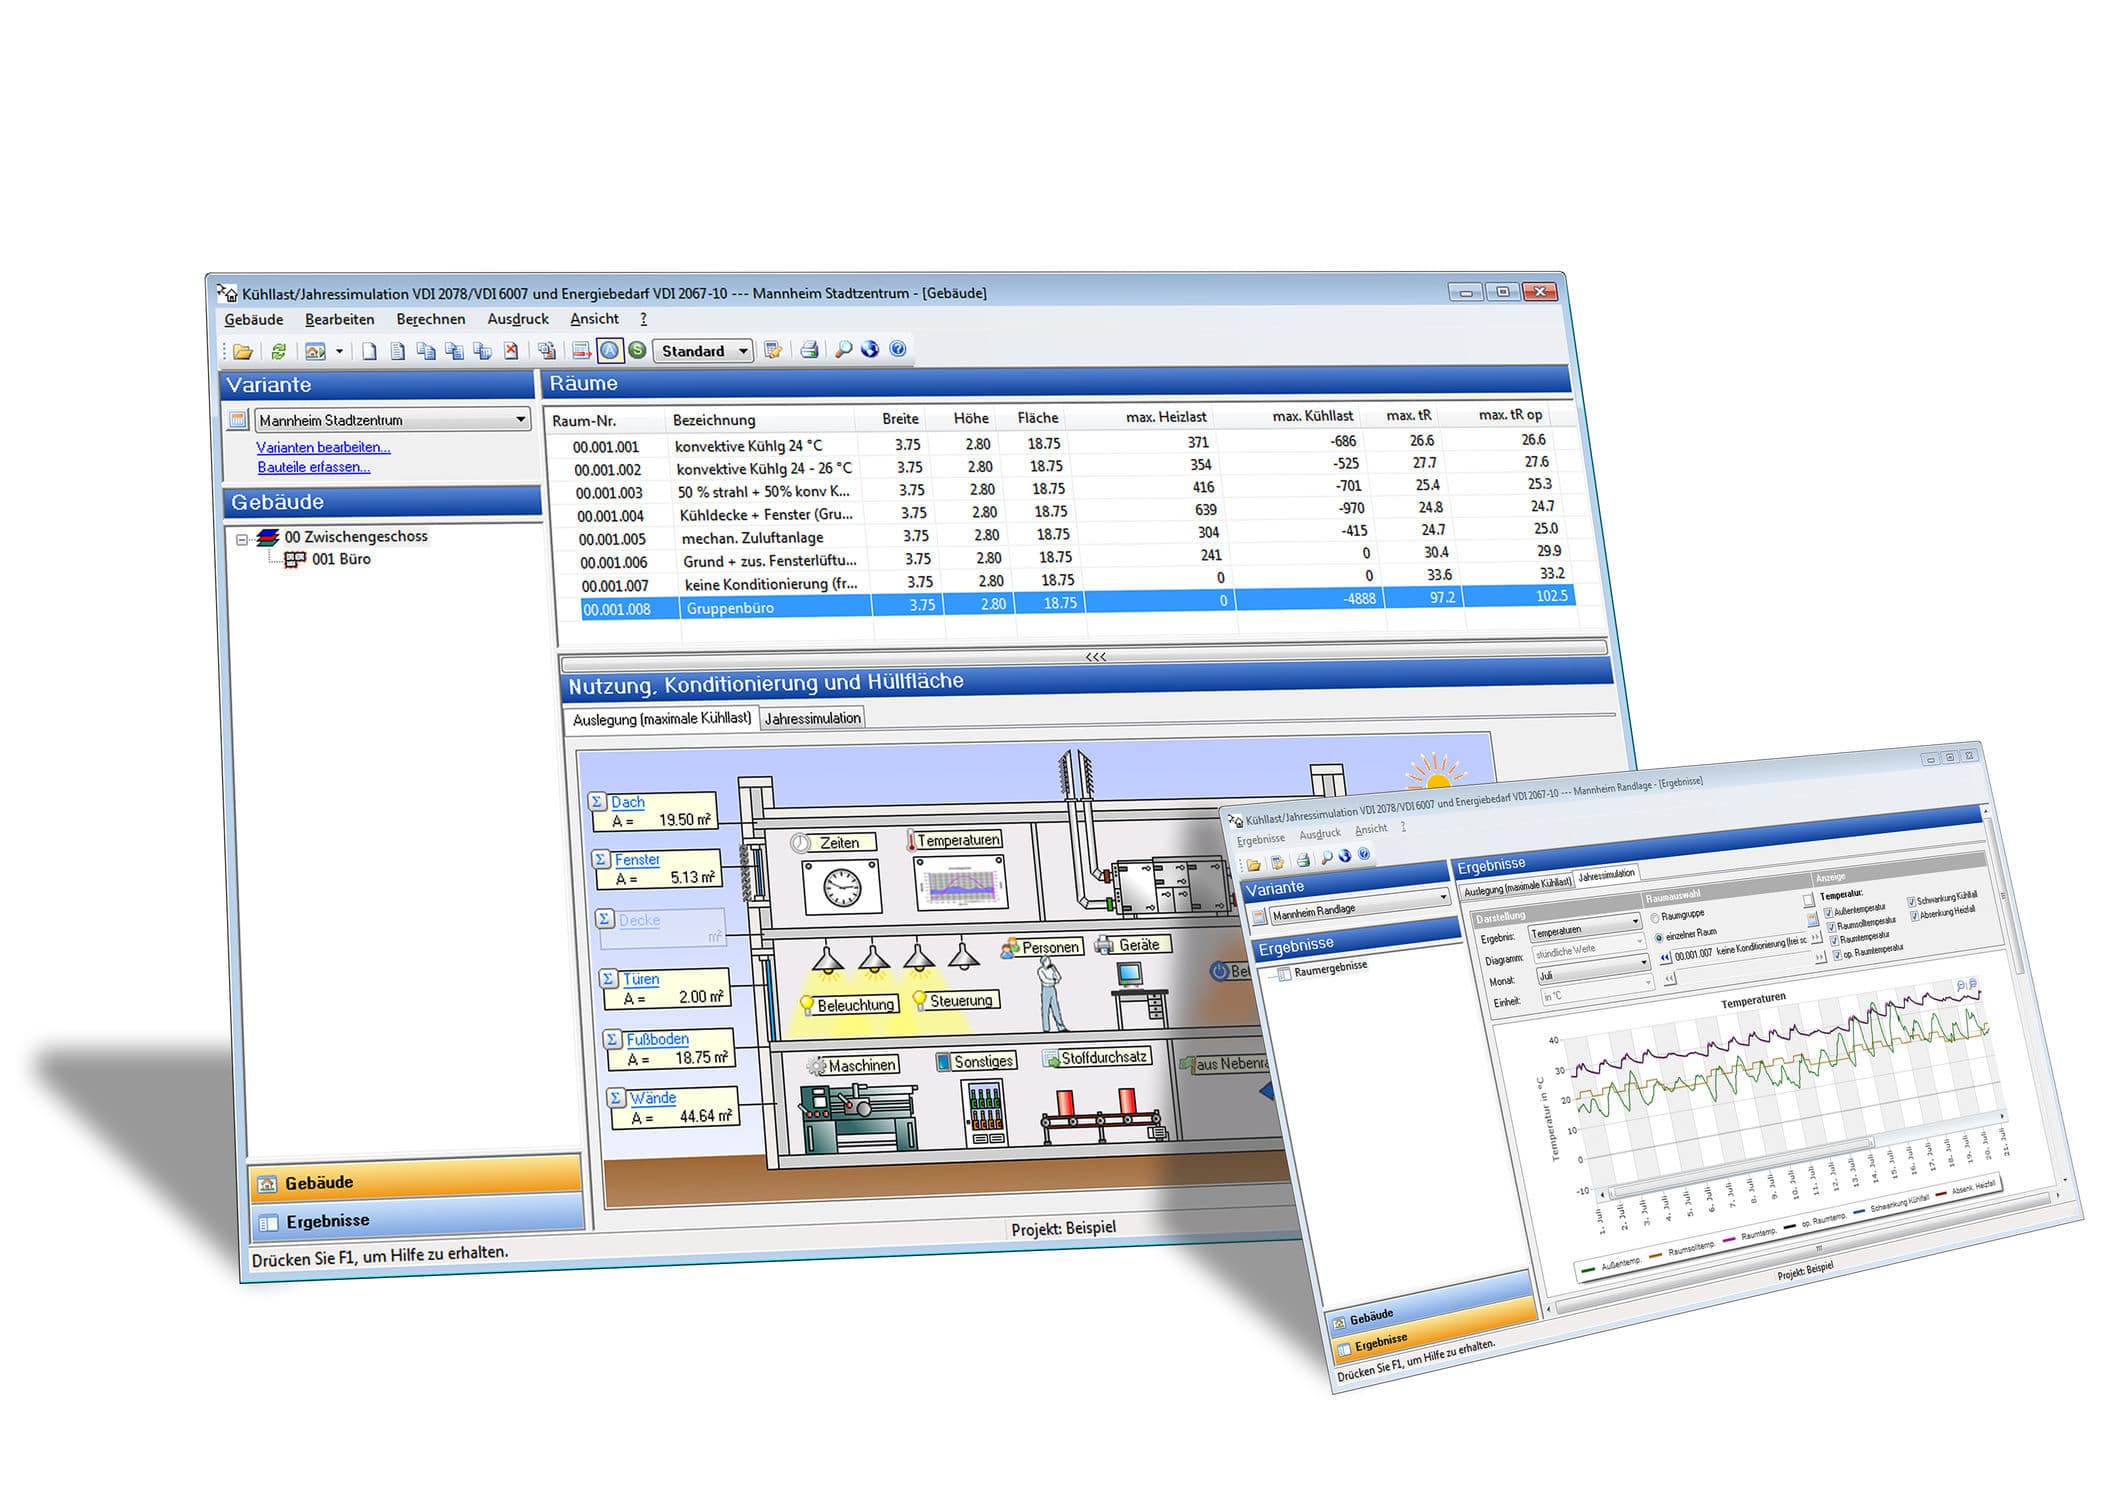Disable the Schwankung Kühlfall checkbox
The height and width of the screenshot is (1500, 2126).
coord(1912,899)
